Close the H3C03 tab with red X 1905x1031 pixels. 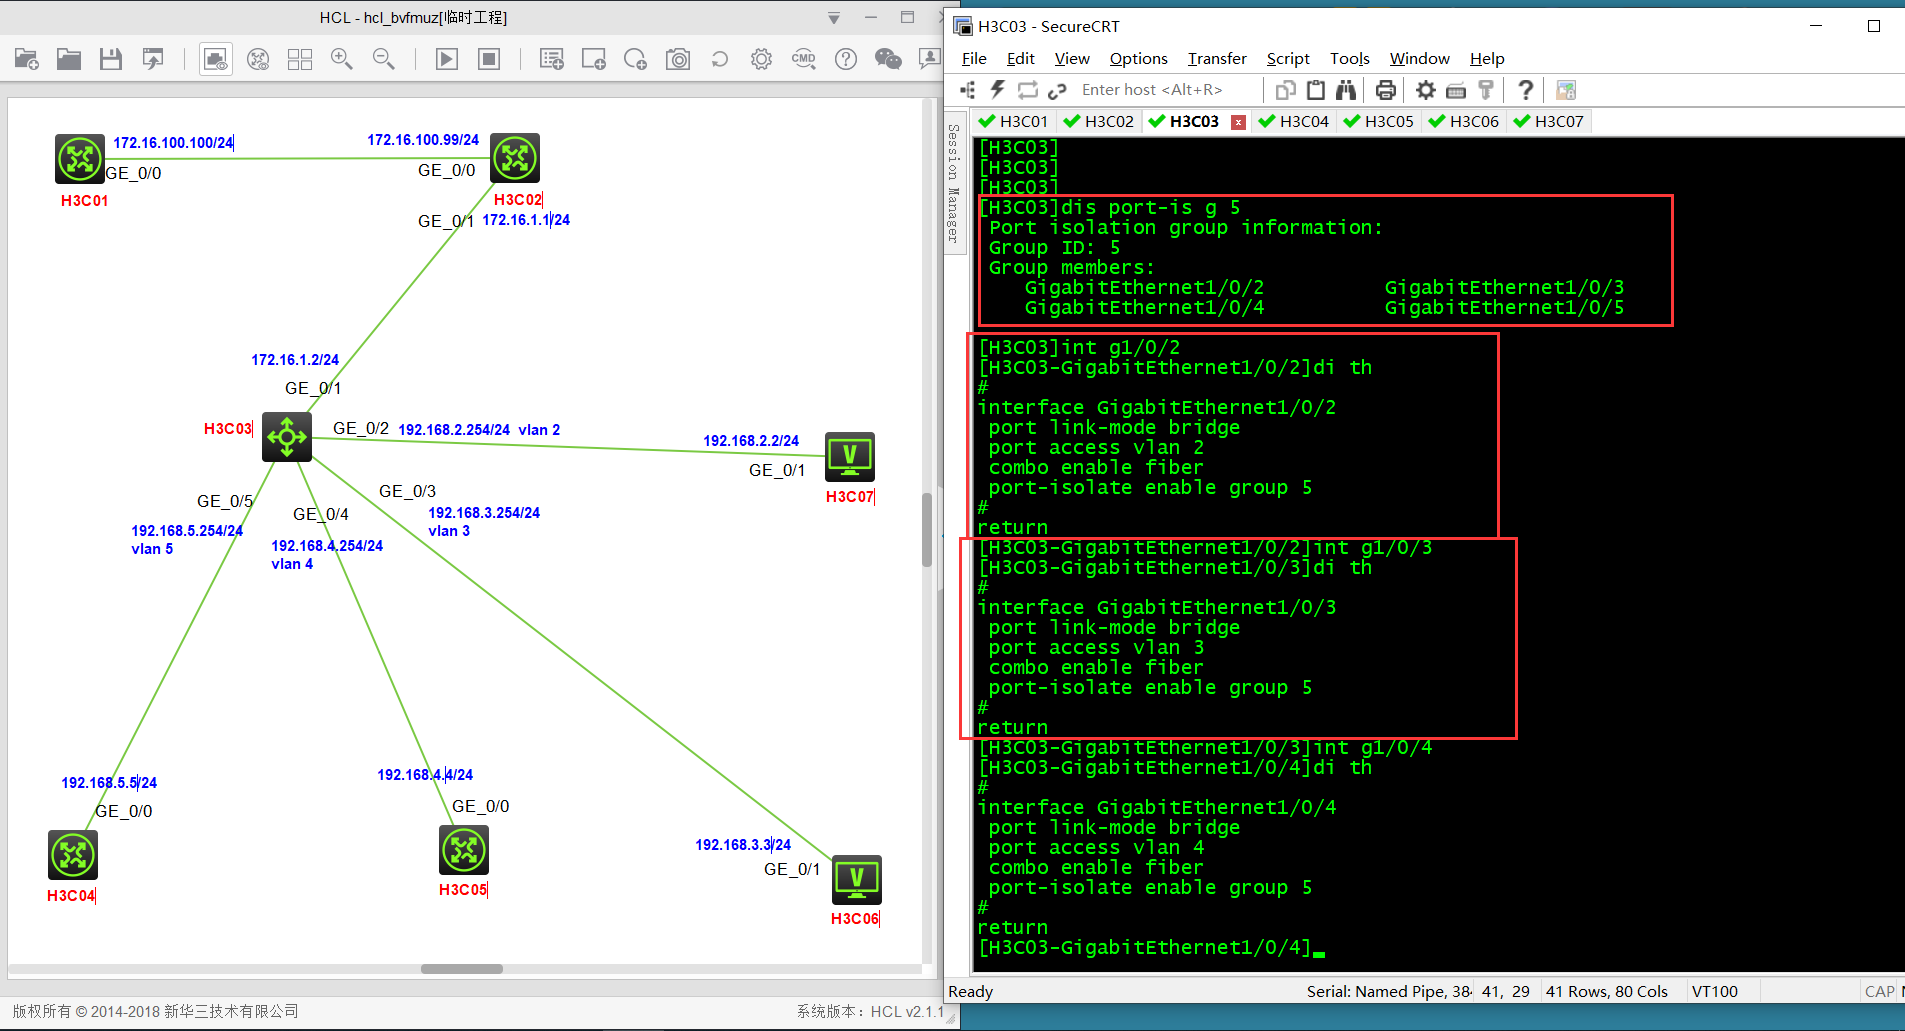click(x=1238, y=122)
